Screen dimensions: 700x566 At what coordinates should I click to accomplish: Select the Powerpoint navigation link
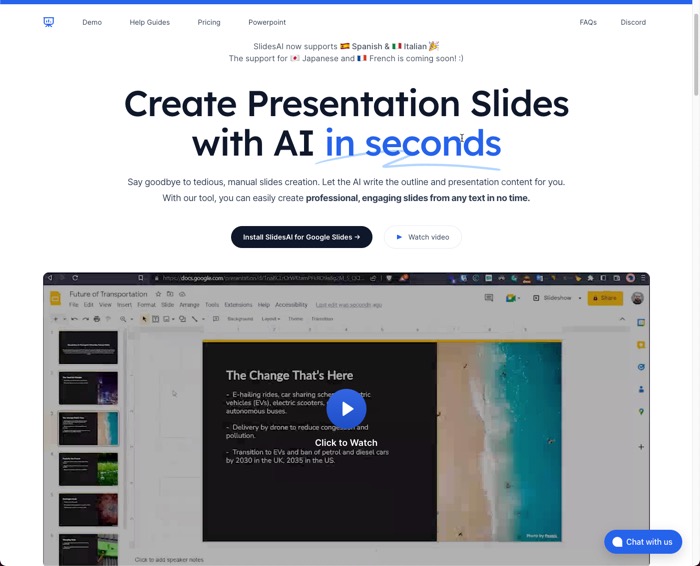[x=267, y=22]
